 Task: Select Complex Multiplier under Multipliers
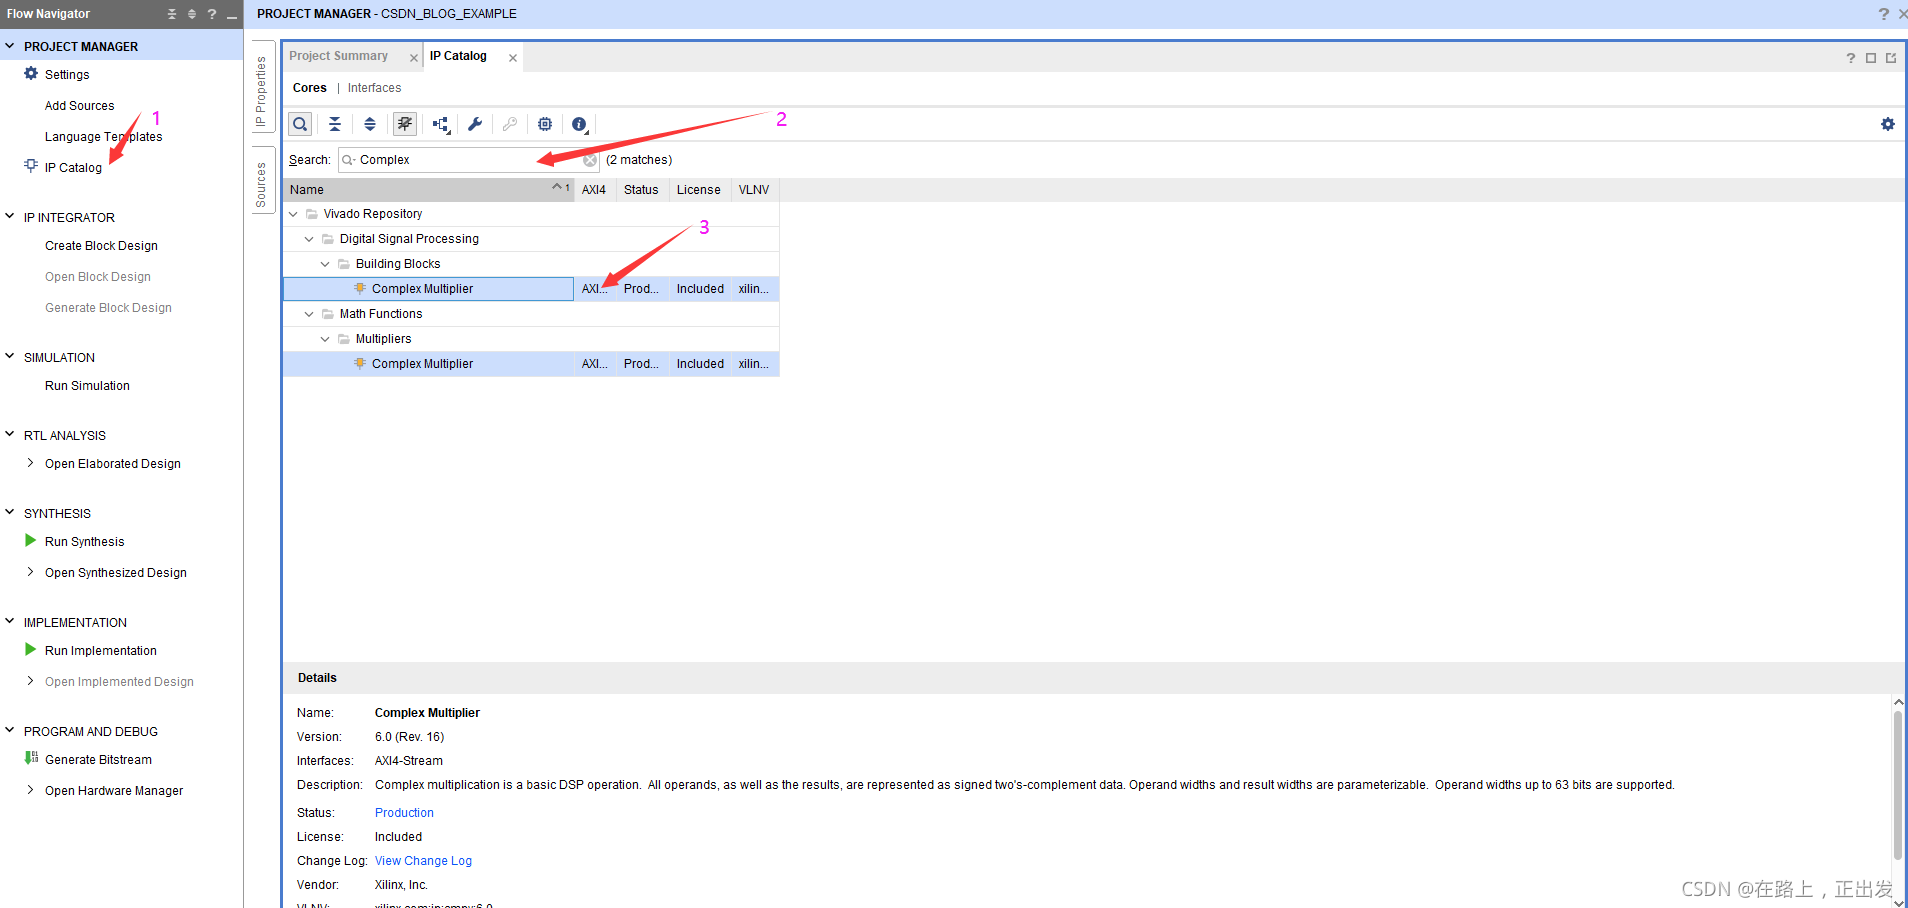point(423,363)
